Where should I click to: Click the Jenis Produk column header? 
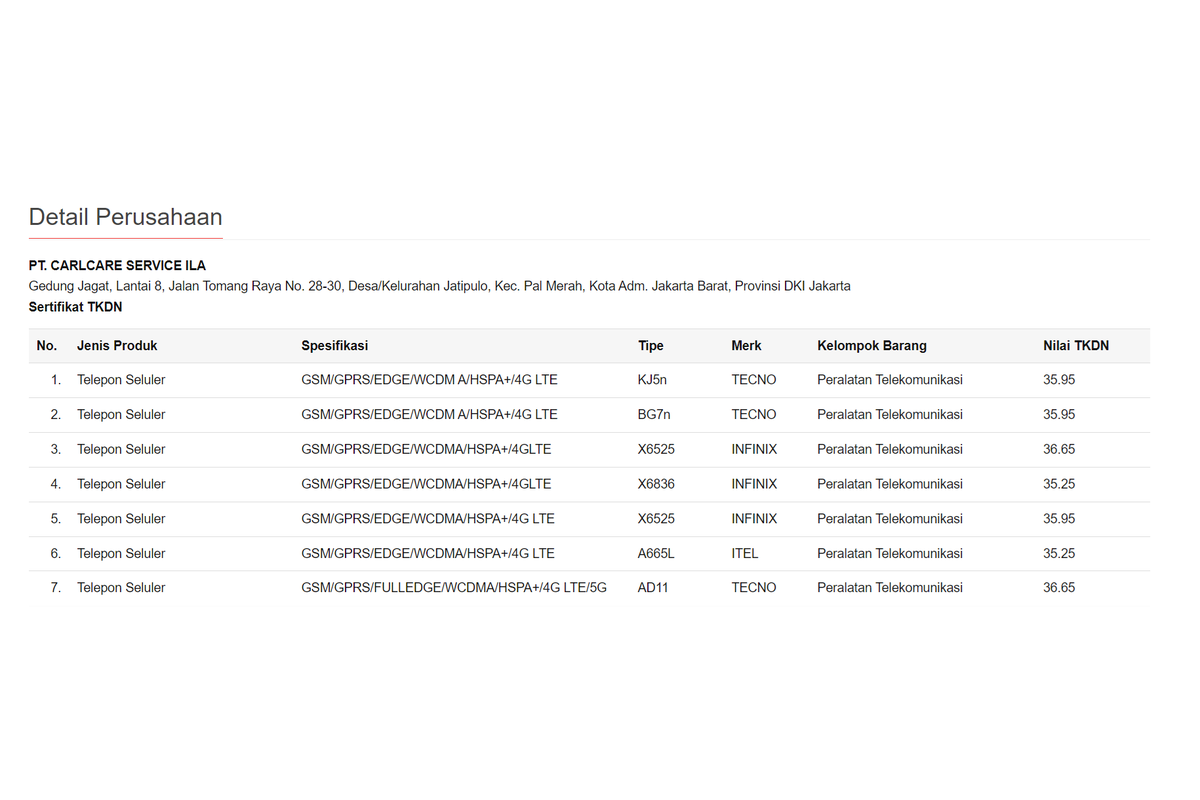(117, 346)
